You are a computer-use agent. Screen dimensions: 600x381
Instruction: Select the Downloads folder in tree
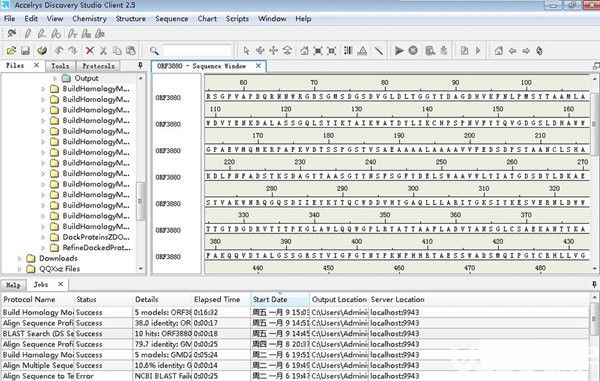pos(58,258)
